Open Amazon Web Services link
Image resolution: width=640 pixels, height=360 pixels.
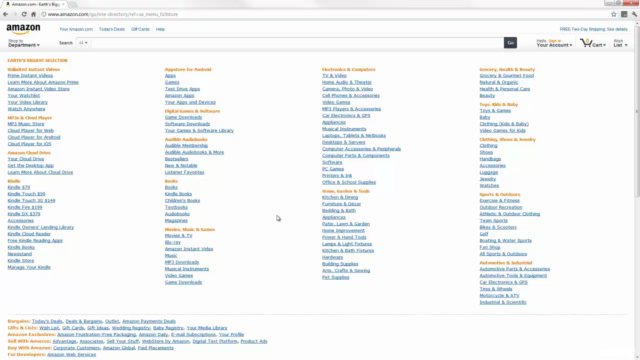point(71,355)
